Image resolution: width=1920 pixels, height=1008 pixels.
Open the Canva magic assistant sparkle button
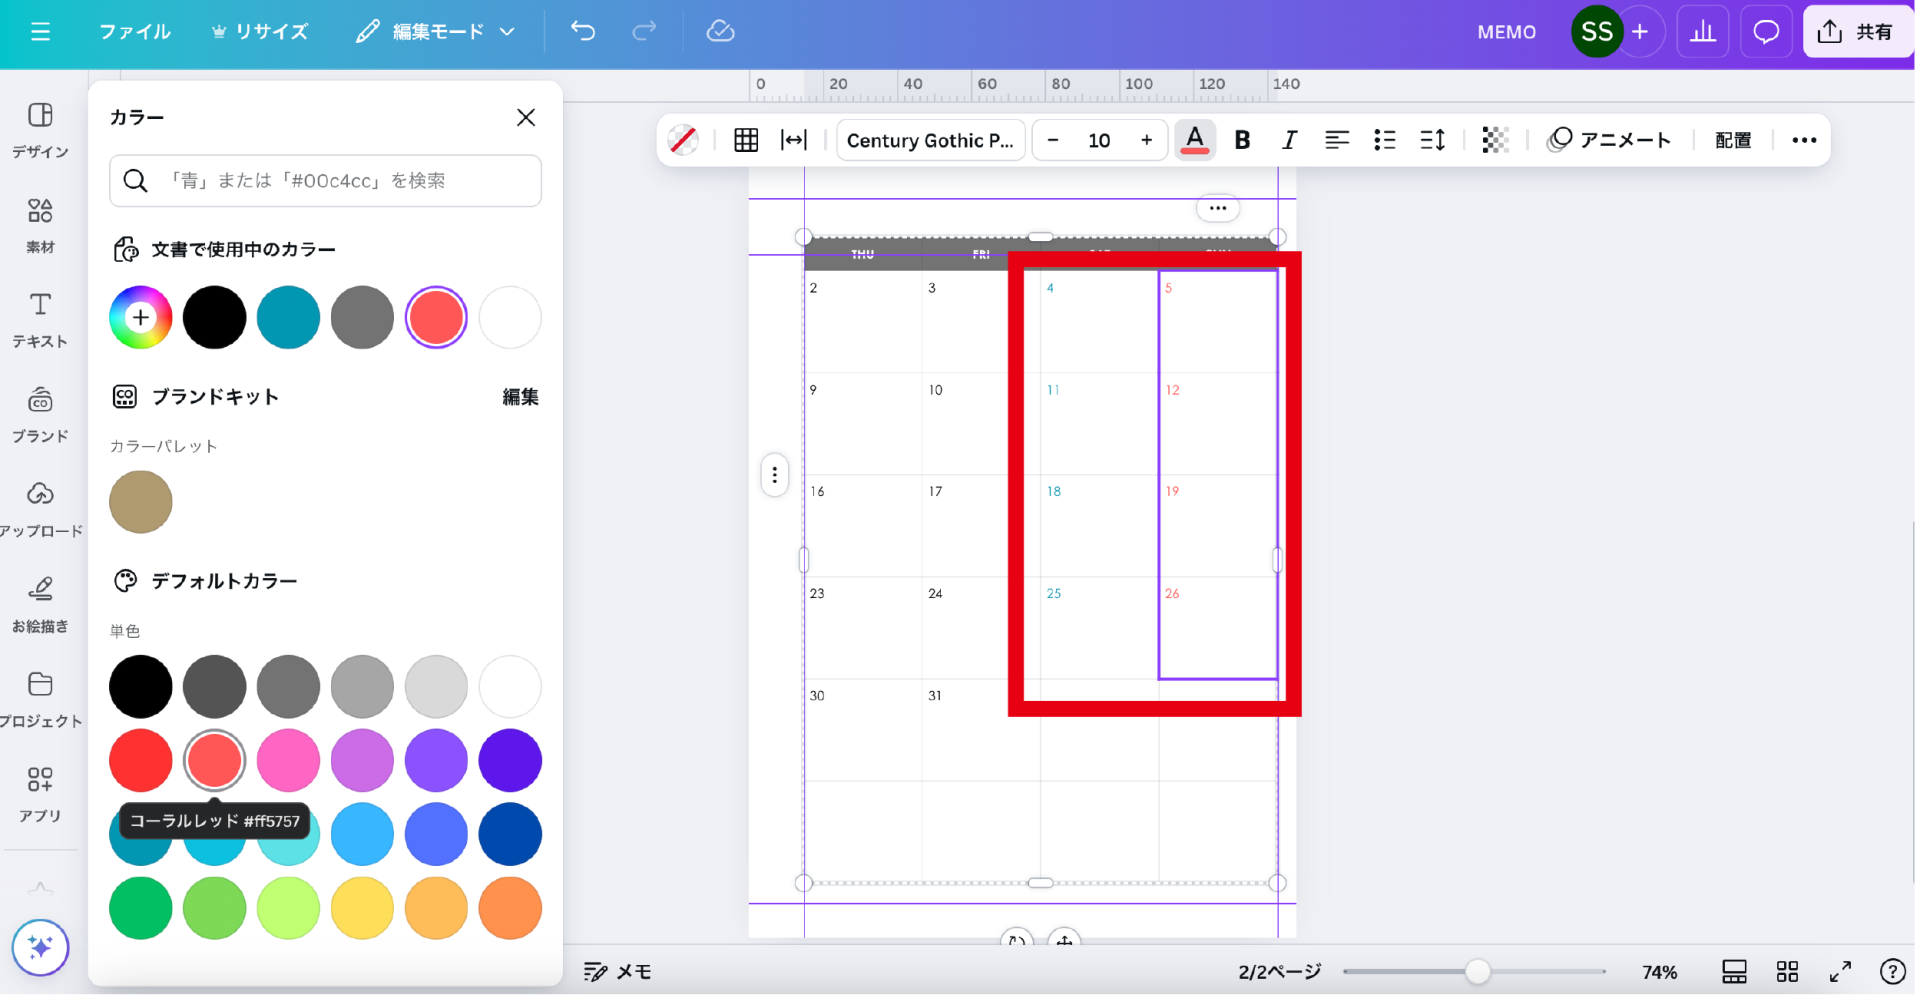[40, 947]
